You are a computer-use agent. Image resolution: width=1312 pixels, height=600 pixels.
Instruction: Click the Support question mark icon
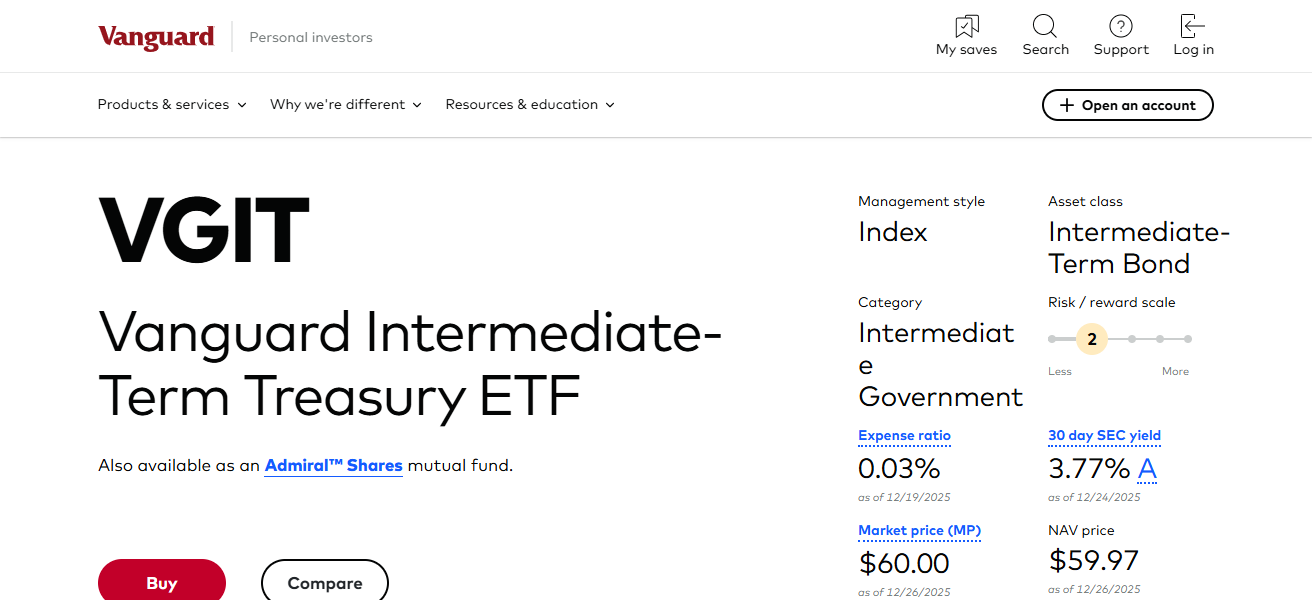(1120, 26)
